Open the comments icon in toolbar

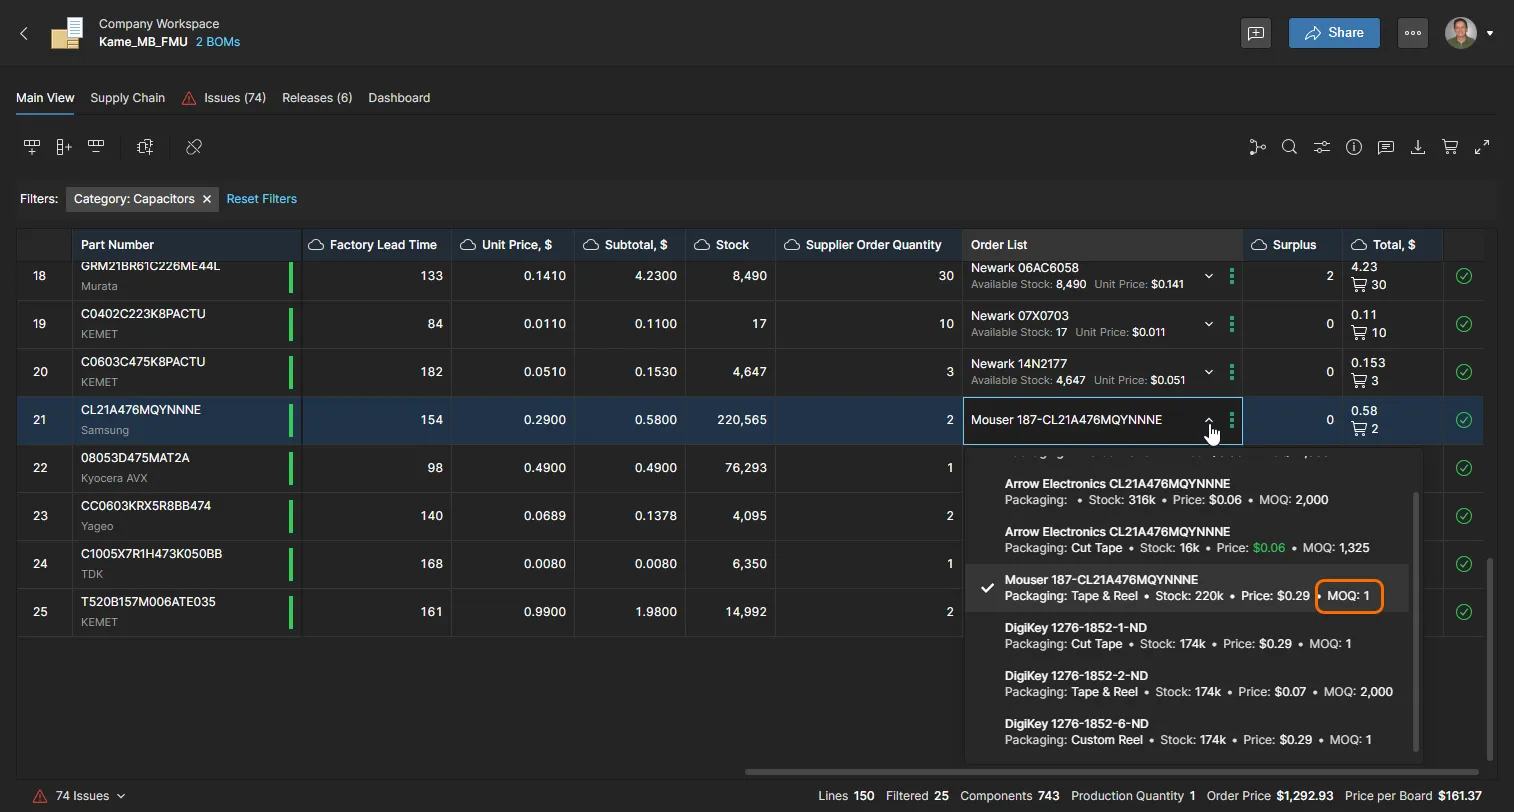coord(1385,147)
